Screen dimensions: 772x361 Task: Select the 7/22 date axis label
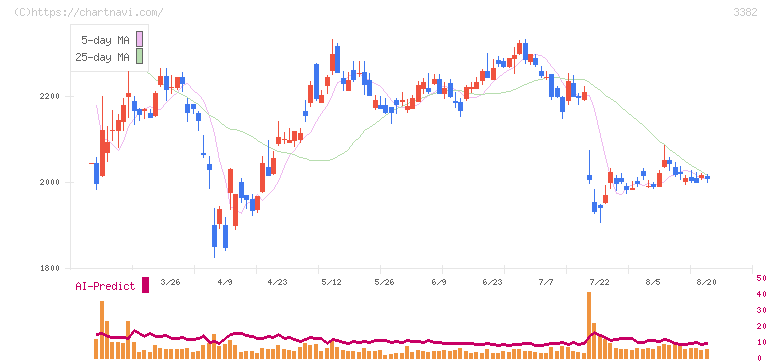coord(599,282)
